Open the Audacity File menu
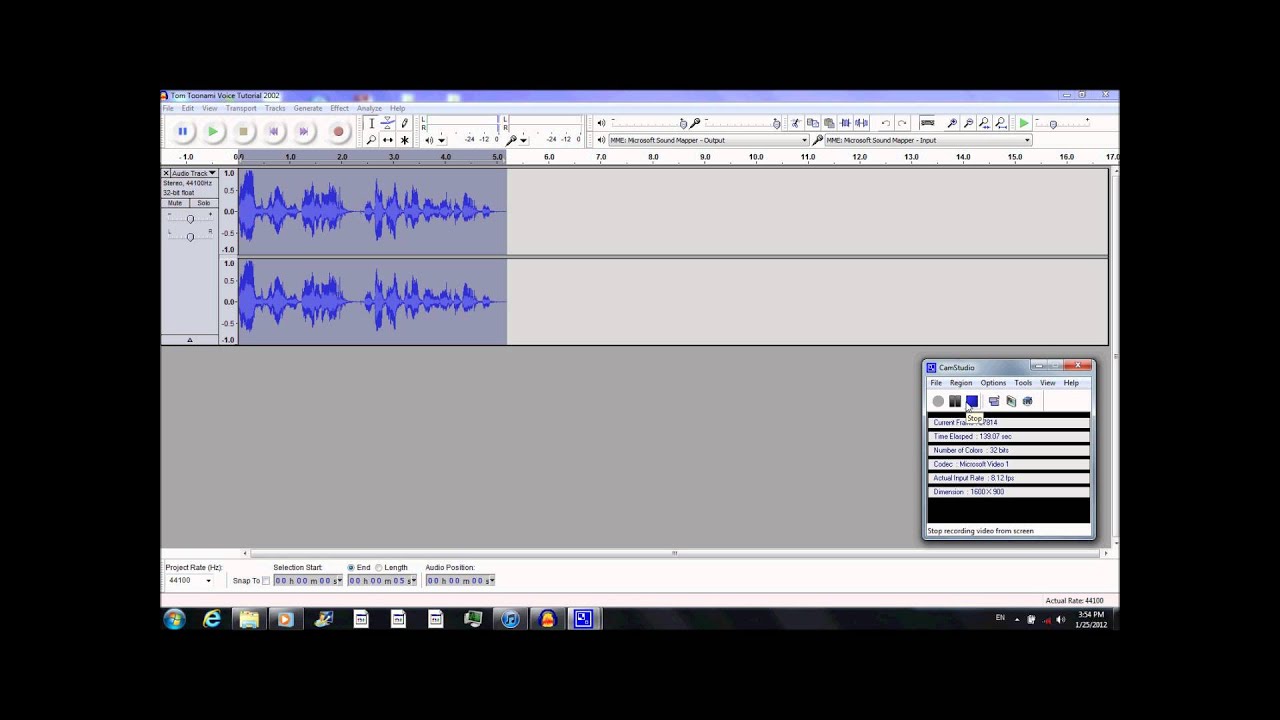1280x720 pixels. pyautogui.click(x=168, y=108)
